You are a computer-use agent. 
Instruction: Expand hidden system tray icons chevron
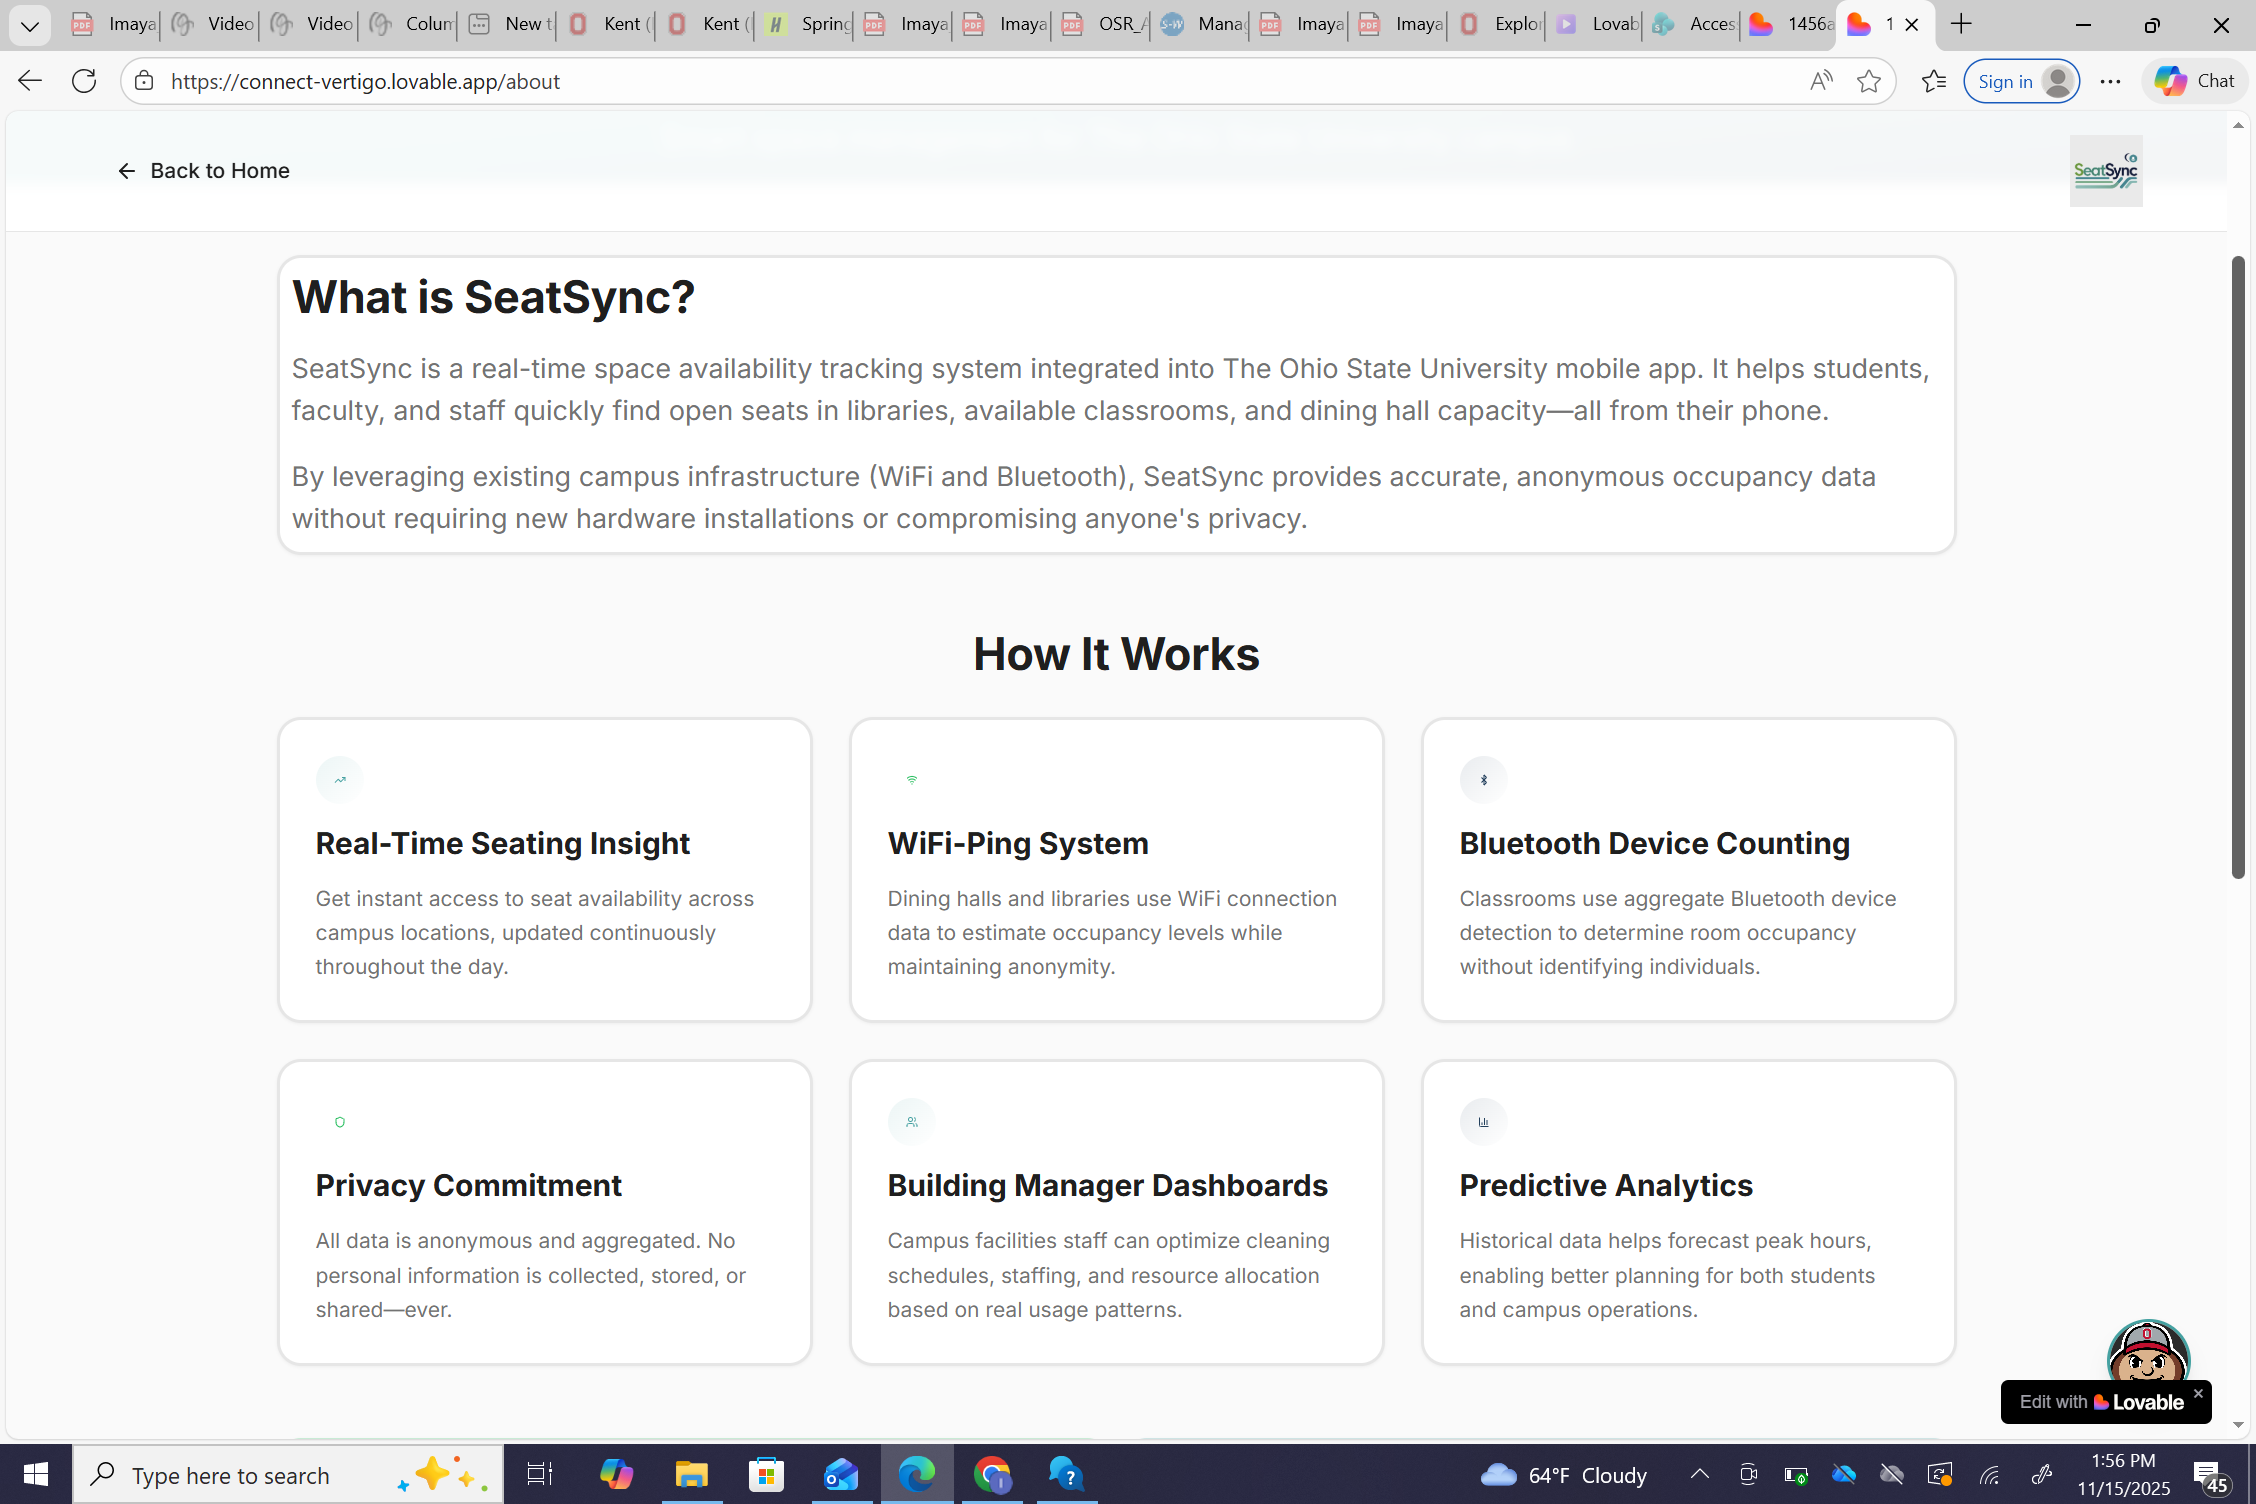point(1699,1474)
